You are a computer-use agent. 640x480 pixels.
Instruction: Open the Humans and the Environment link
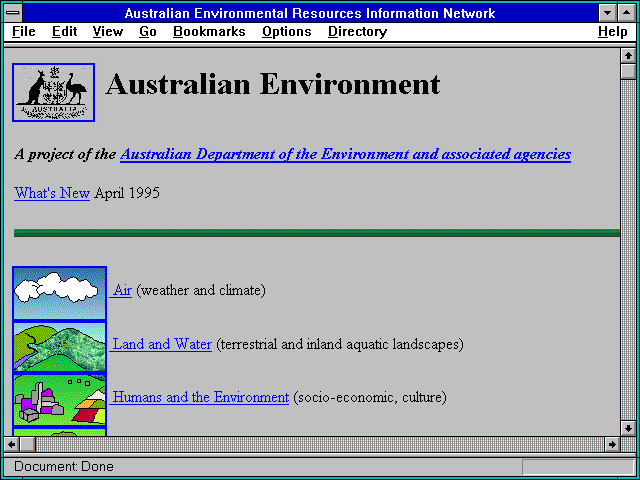pos(200,397)
